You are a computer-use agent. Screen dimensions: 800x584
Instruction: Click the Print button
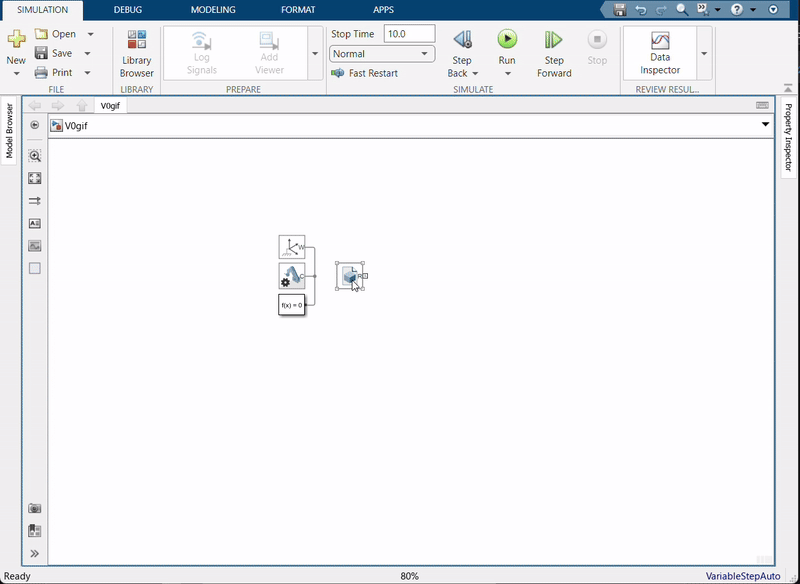[x=61, y=72]
